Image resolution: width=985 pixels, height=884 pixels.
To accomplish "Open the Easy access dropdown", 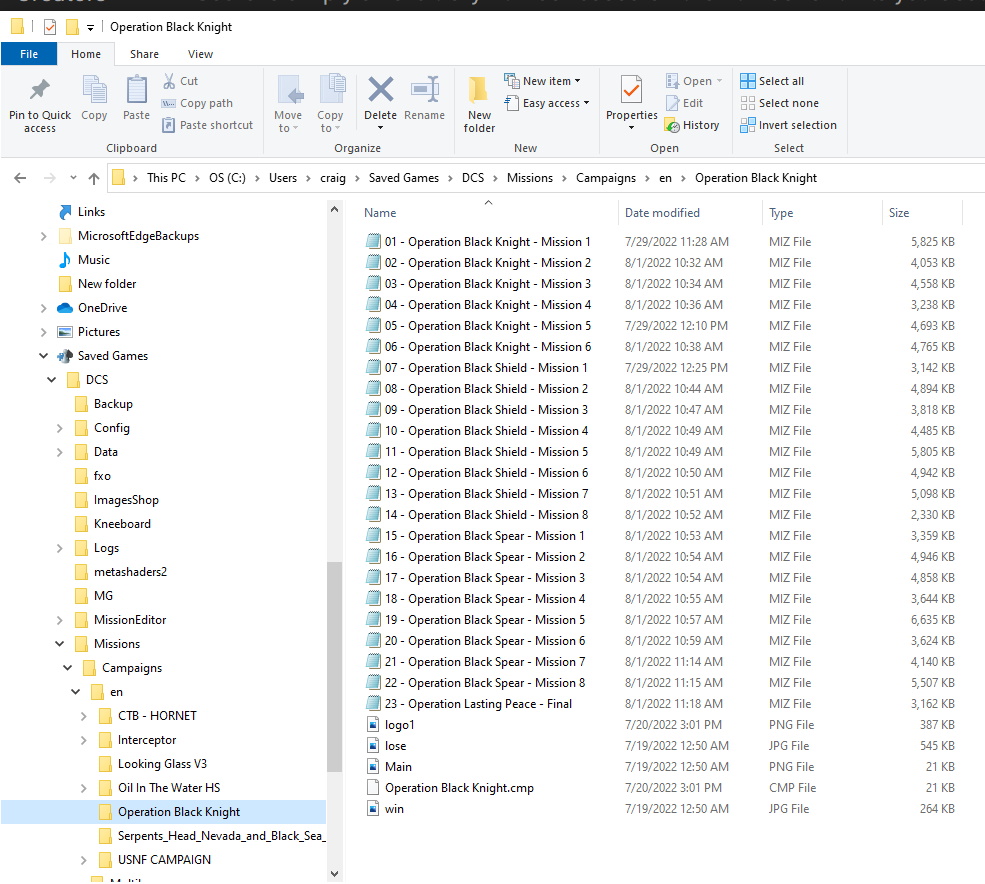I will pyautogui.click(x=586, y=103).
